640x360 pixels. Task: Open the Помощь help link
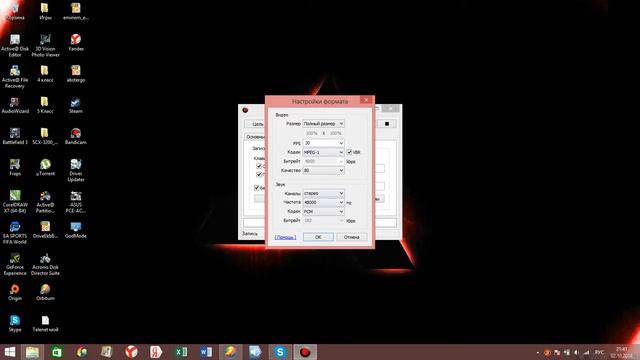(x=285, y=237)
